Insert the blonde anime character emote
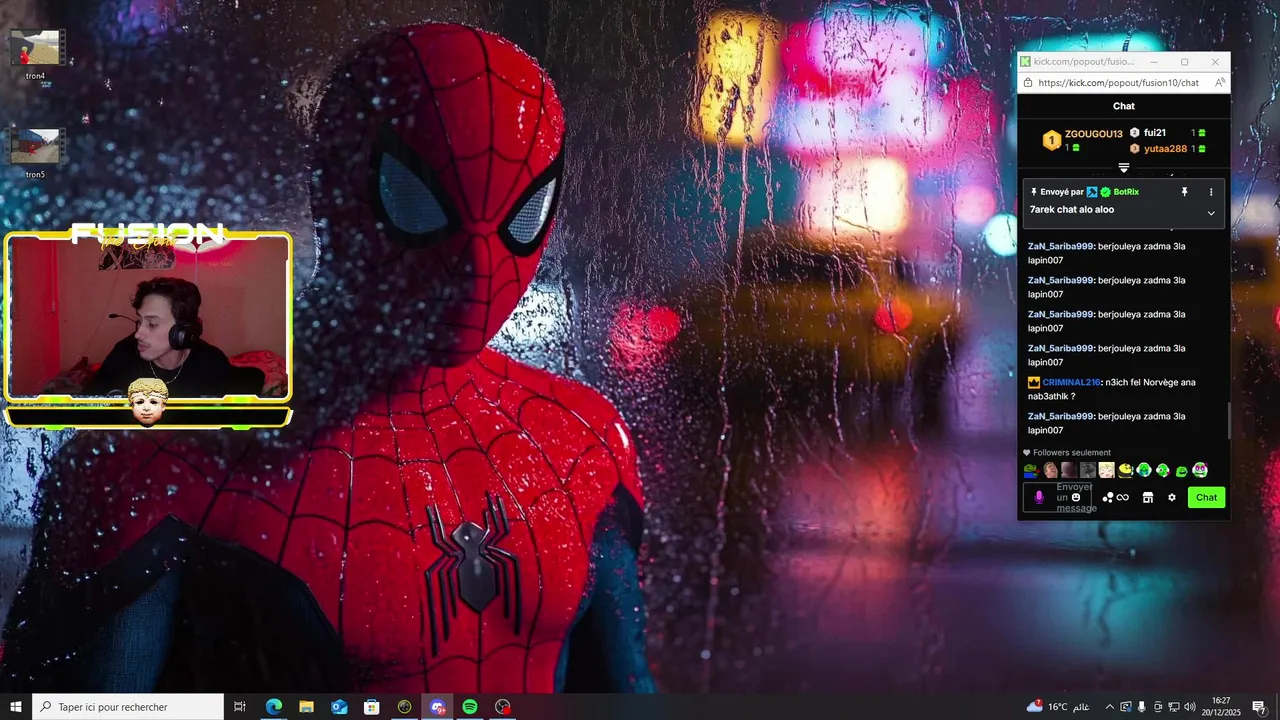1280x720 pixels. point(1106,470)
